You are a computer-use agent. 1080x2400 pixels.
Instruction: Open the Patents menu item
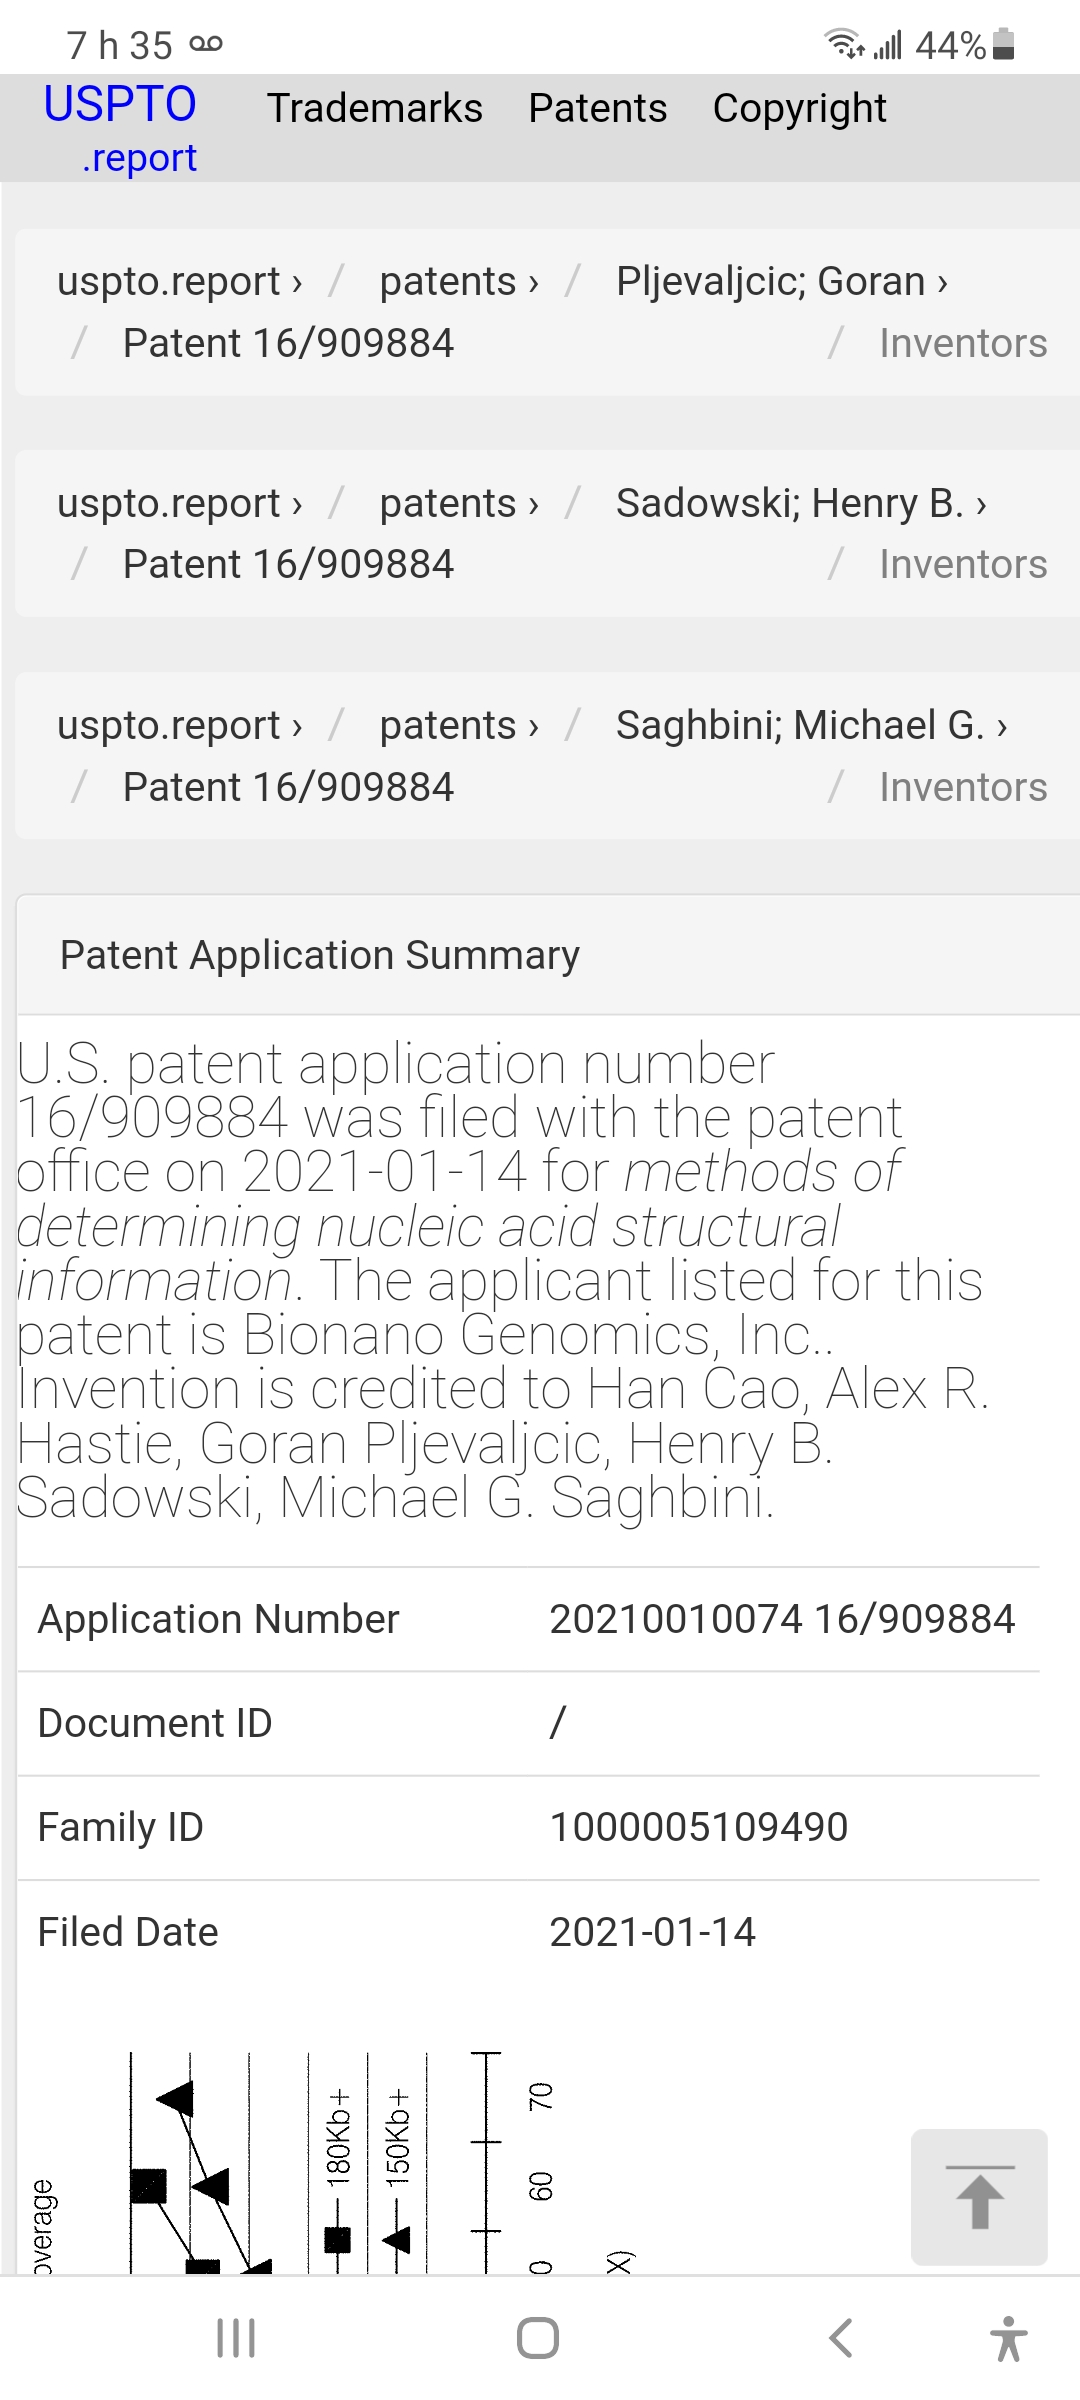[x=597, y=108]
